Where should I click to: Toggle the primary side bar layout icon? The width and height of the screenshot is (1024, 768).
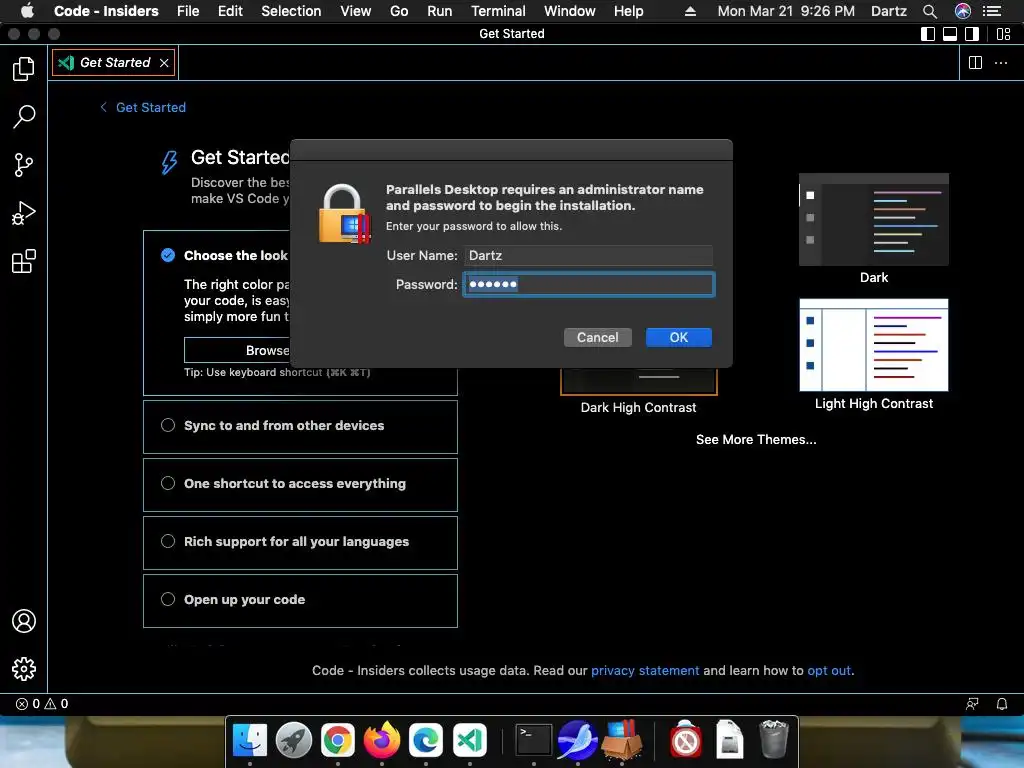(x=927, y=34)
